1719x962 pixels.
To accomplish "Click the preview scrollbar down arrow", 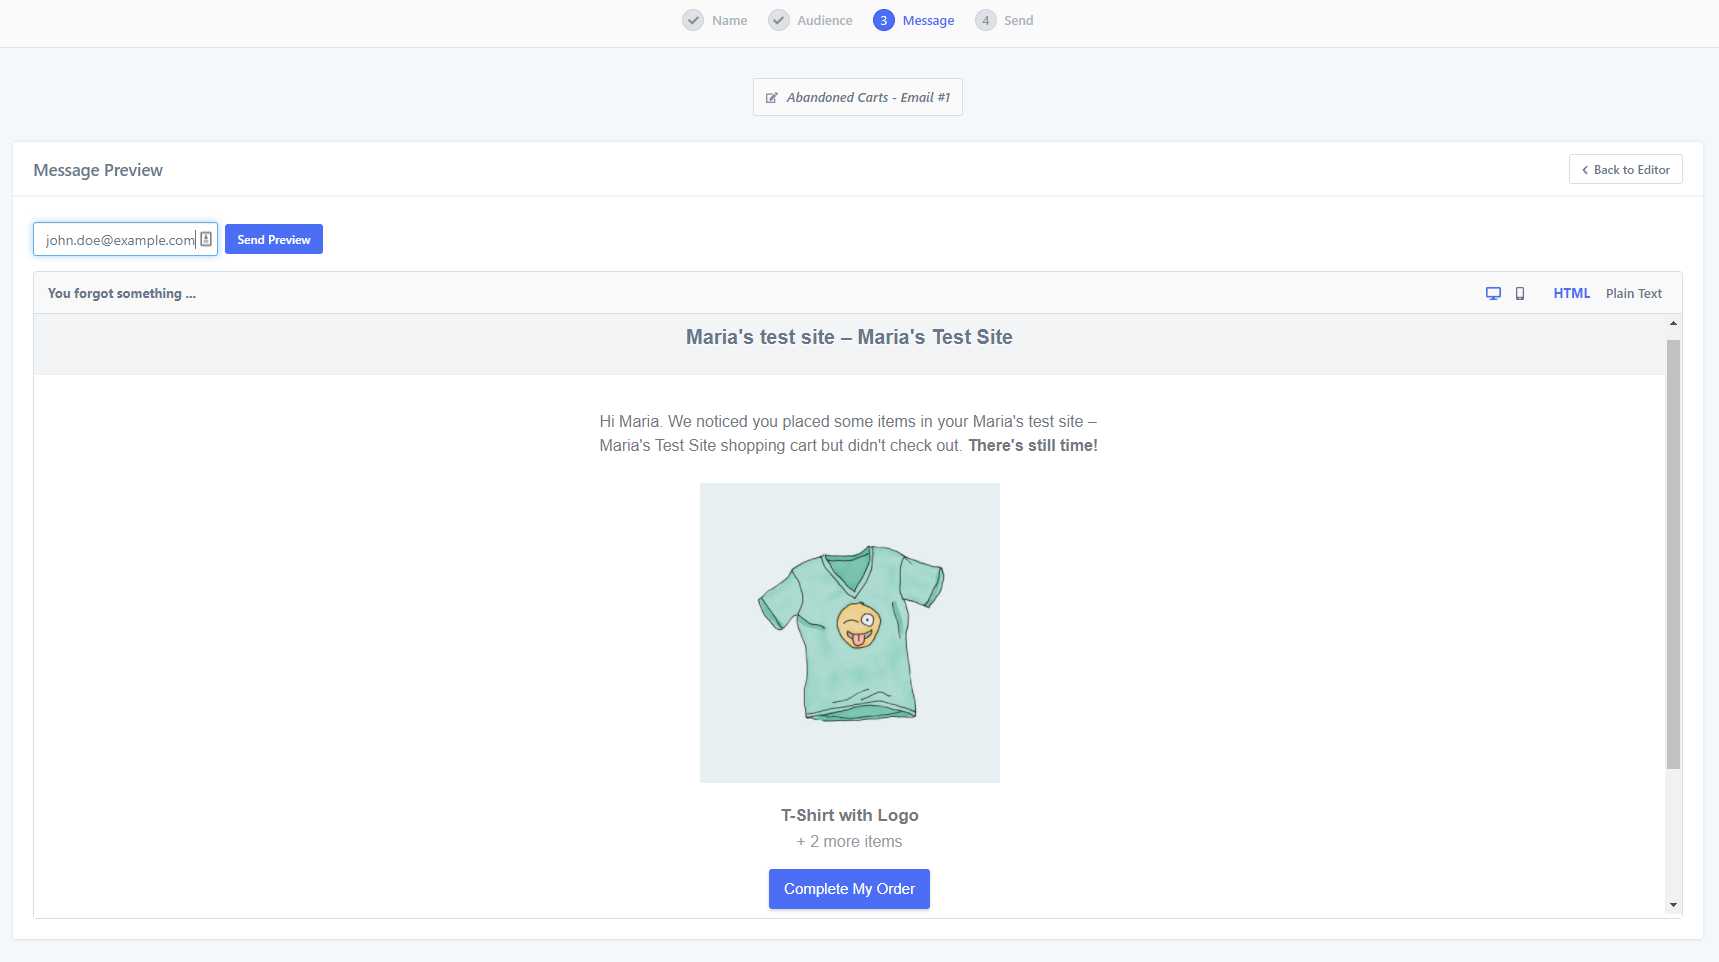I will pos(1673,905).
